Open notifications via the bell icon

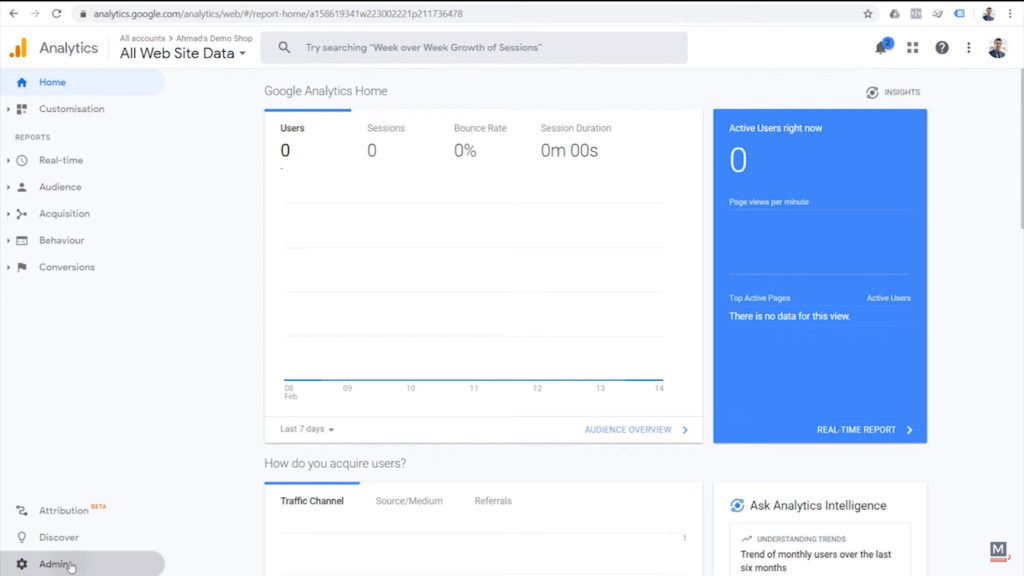click(880, 47)
